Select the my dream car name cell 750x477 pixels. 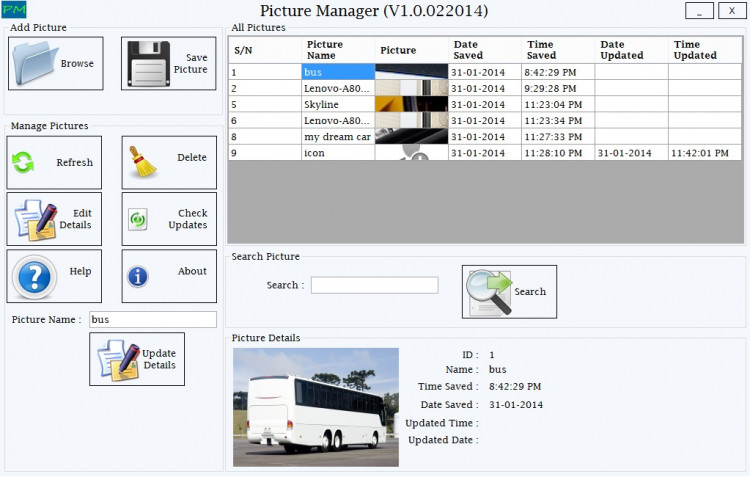[338, 136]
